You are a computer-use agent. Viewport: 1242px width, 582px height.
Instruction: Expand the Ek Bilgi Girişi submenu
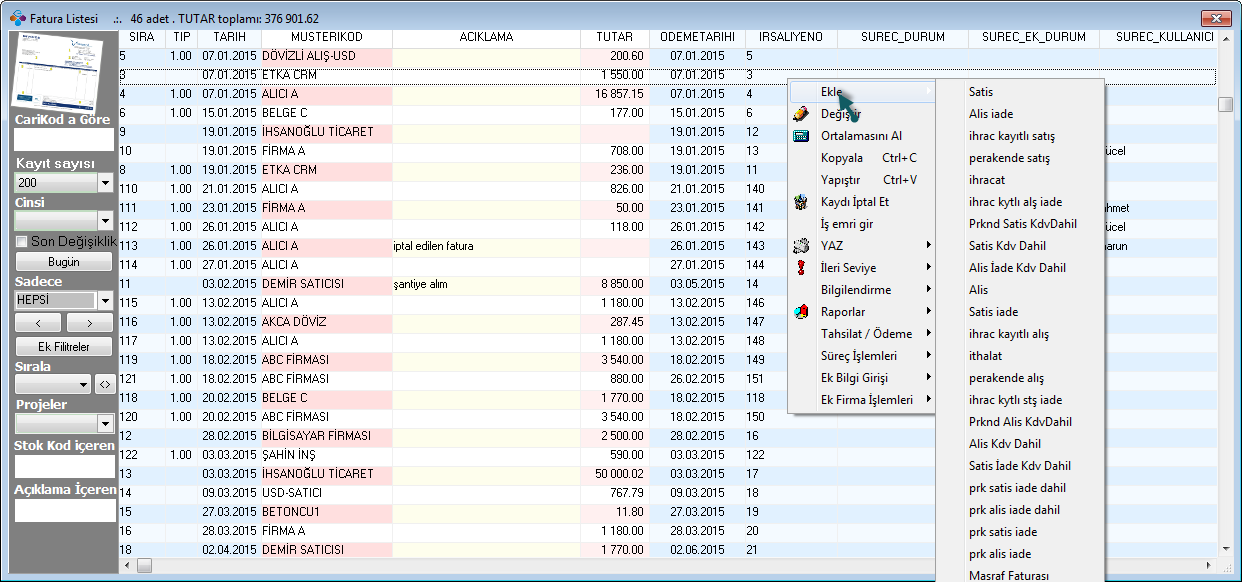[862, 378]
